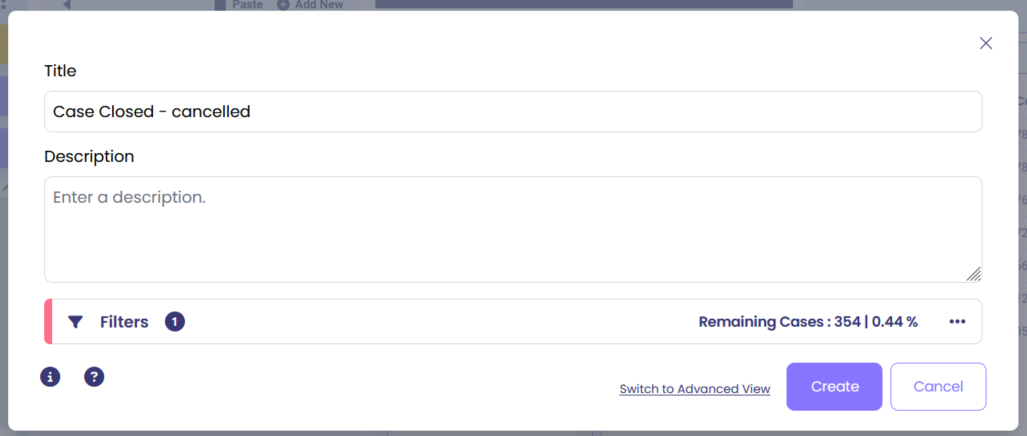Click the Description field label
This screenshot has height=436, width=1027.
coord(89,157)
